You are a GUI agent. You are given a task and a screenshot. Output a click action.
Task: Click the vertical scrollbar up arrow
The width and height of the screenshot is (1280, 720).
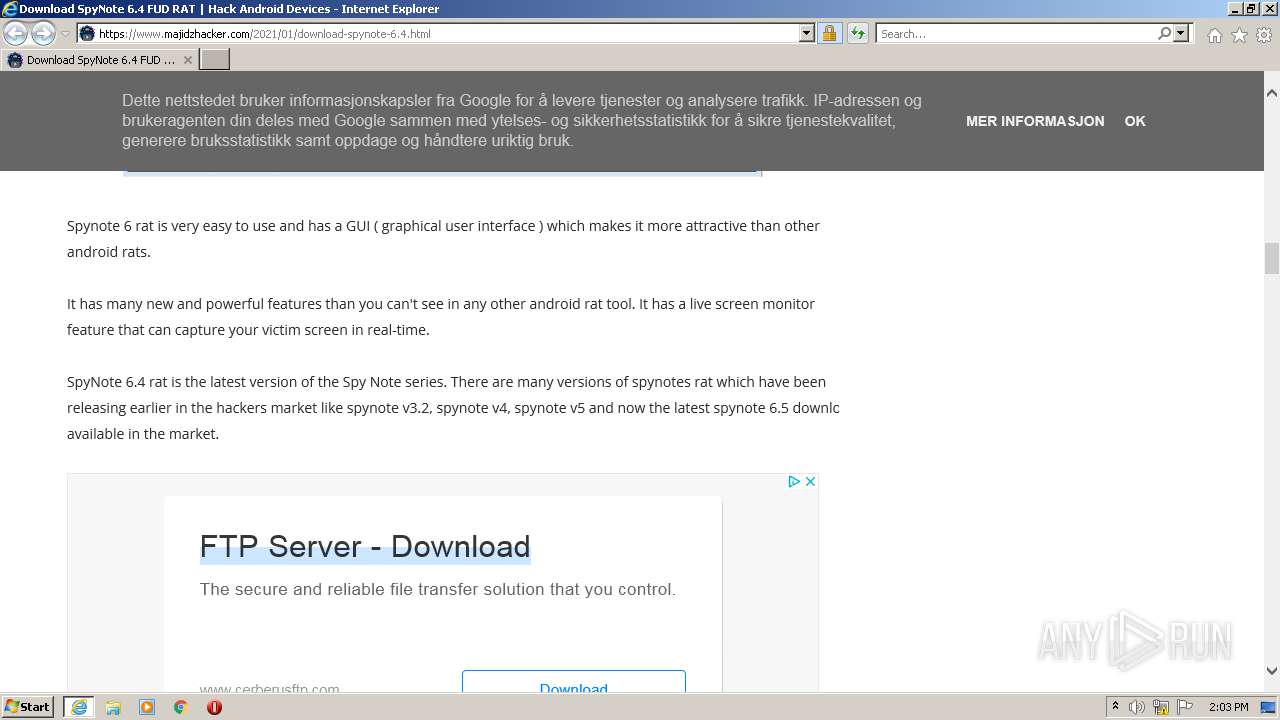(1271, 93)
